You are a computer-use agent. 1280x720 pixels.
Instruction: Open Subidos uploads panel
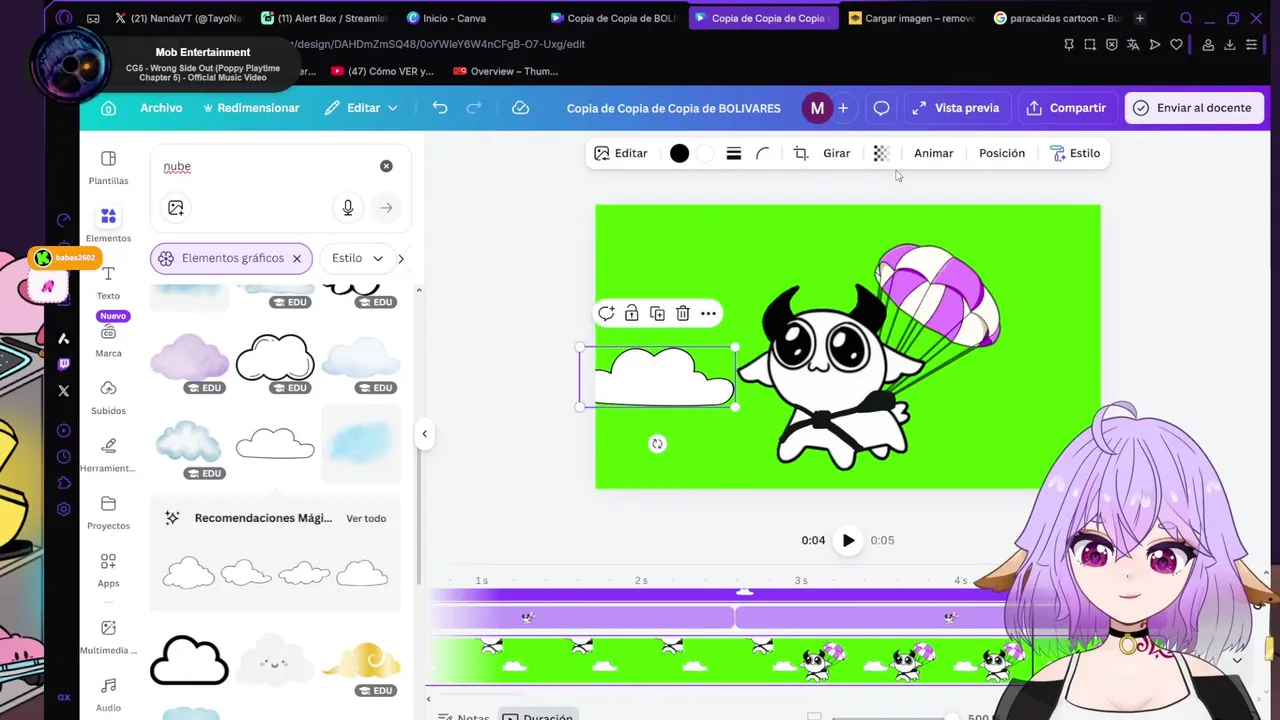[x=108, y=398]
